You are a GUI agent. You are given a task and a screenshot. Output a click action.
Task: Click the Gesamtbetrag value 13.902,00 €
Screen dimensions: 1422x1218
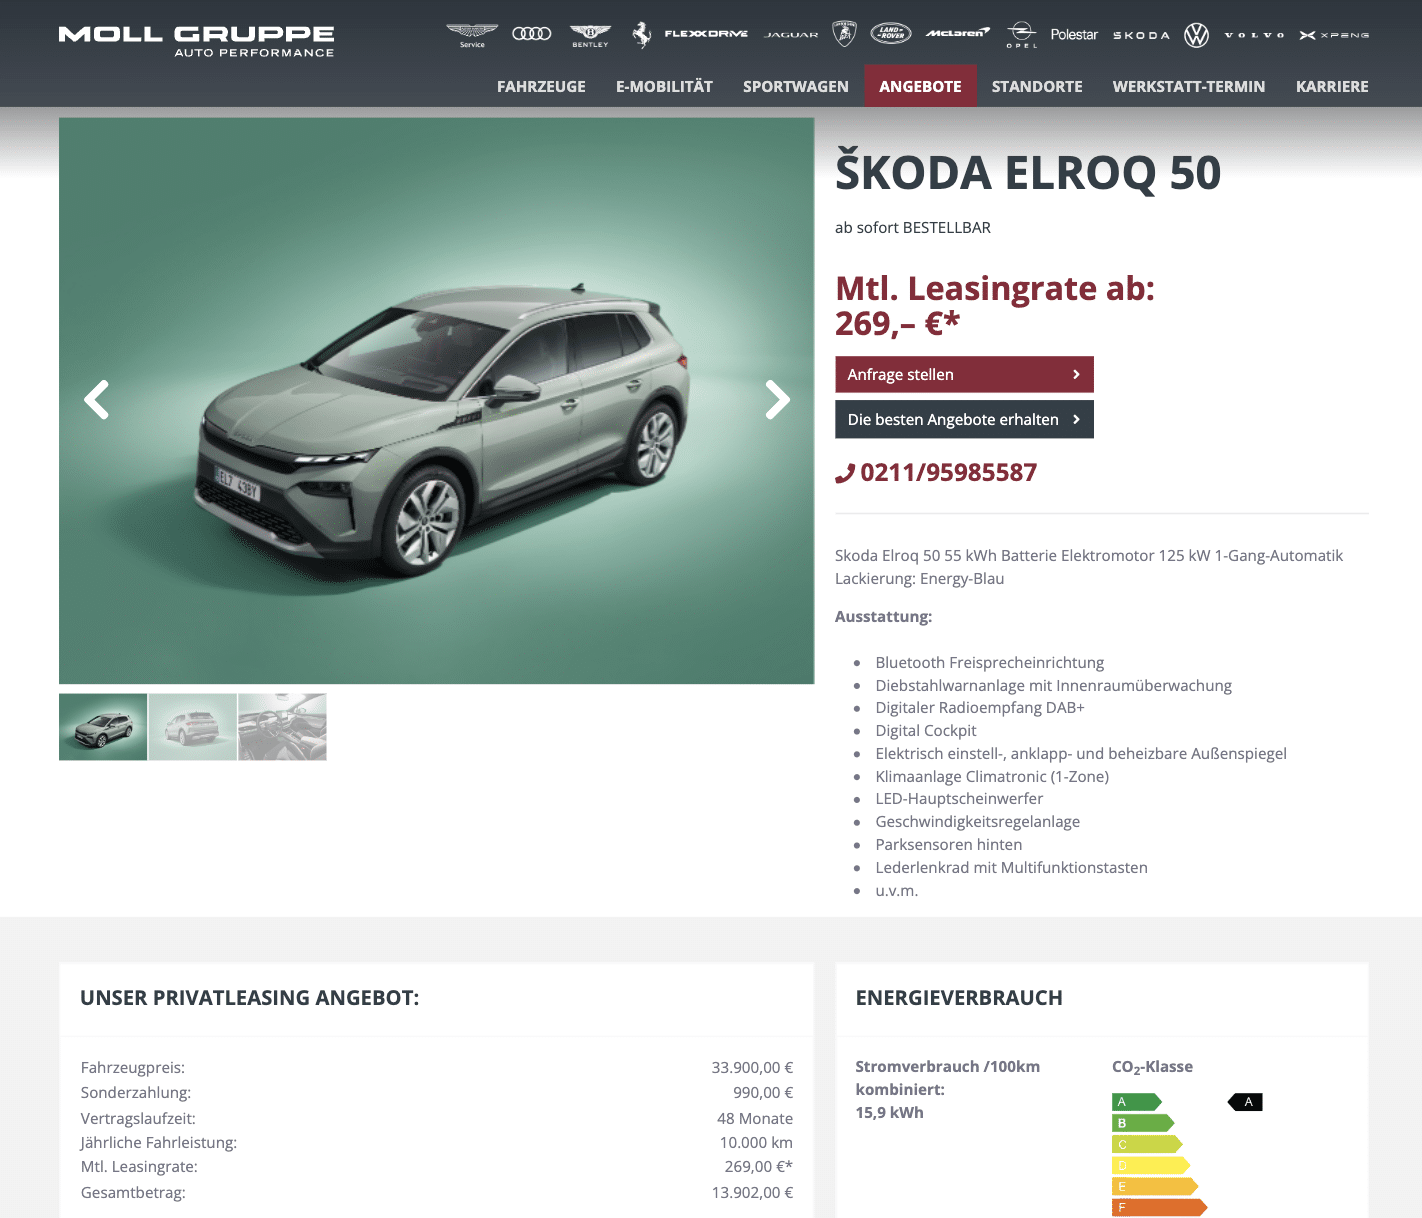752,1192
